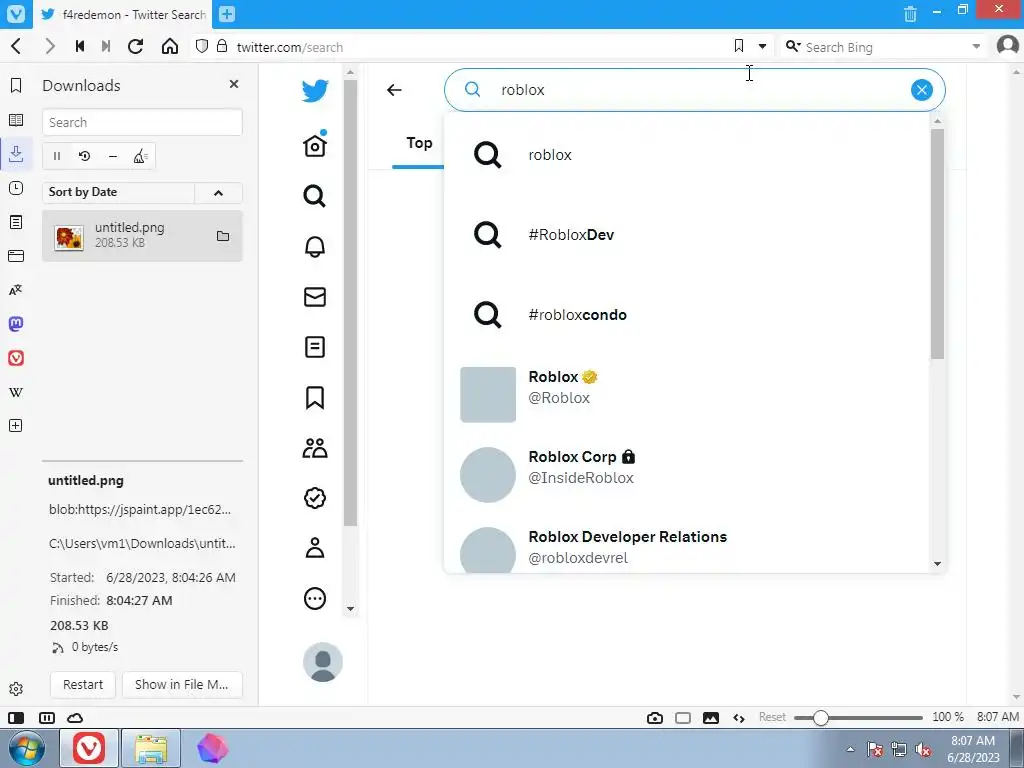The image size is (1024, 768).
Task: Open Twitter Home
Action: click(x=315, y=144)
